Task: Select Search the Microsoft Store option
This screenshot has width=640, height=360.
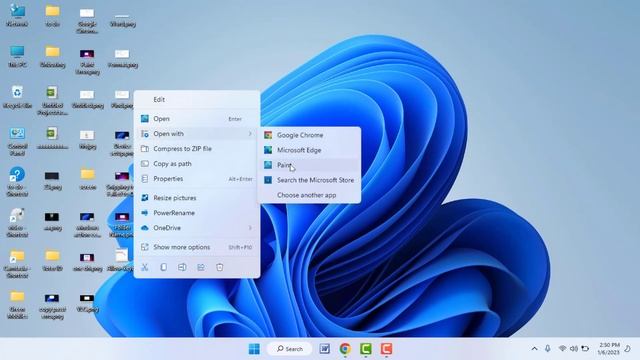Action: pos(309,180)
